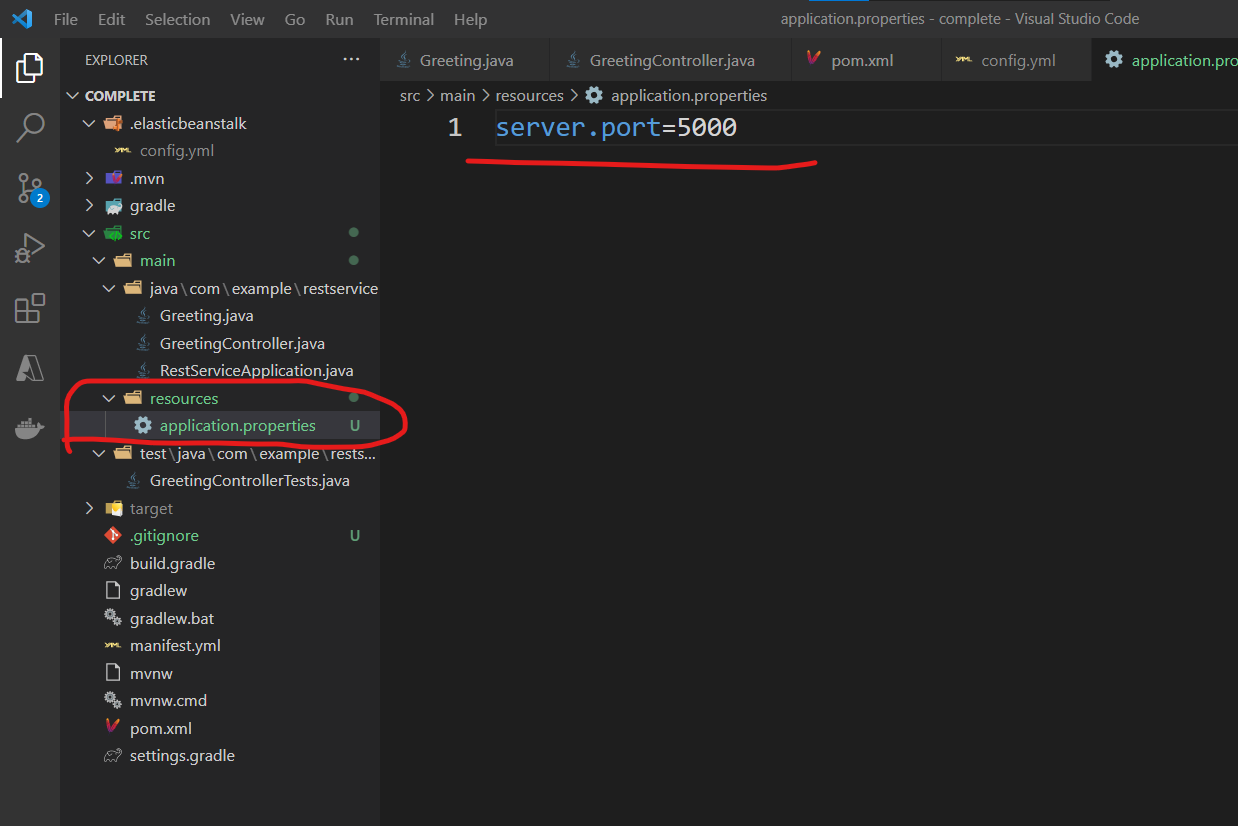The image size is (1238, 826).
Task: Collapse the main folder
Action: (99, 261)
